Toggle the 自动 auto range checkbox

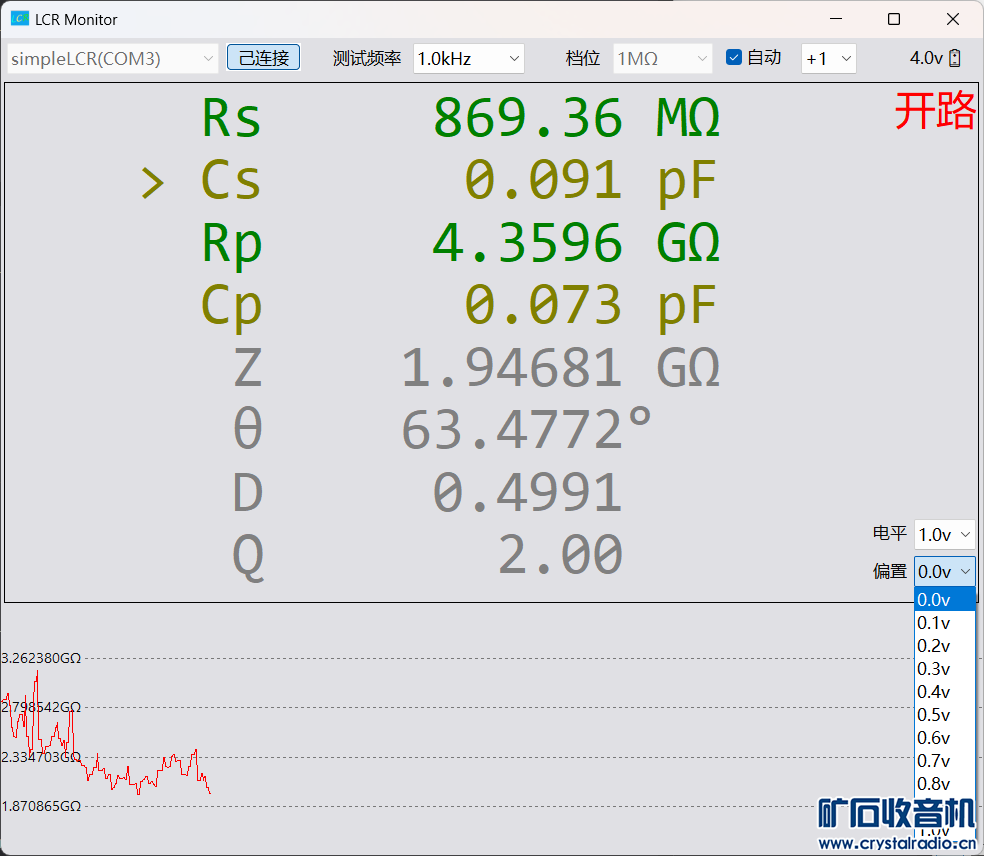734,58
